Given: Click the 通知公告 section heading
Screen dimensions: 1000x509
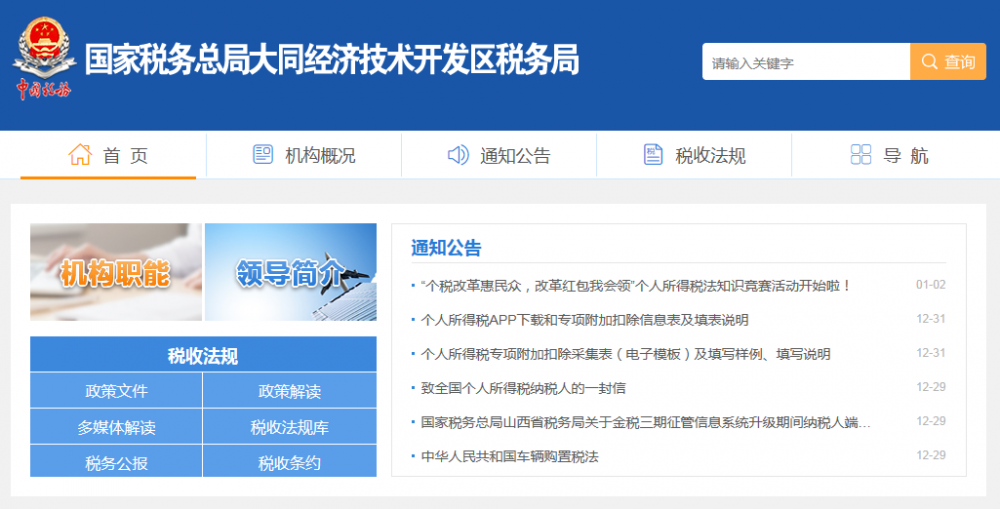Looking at the screenshot, I should 446,248.
